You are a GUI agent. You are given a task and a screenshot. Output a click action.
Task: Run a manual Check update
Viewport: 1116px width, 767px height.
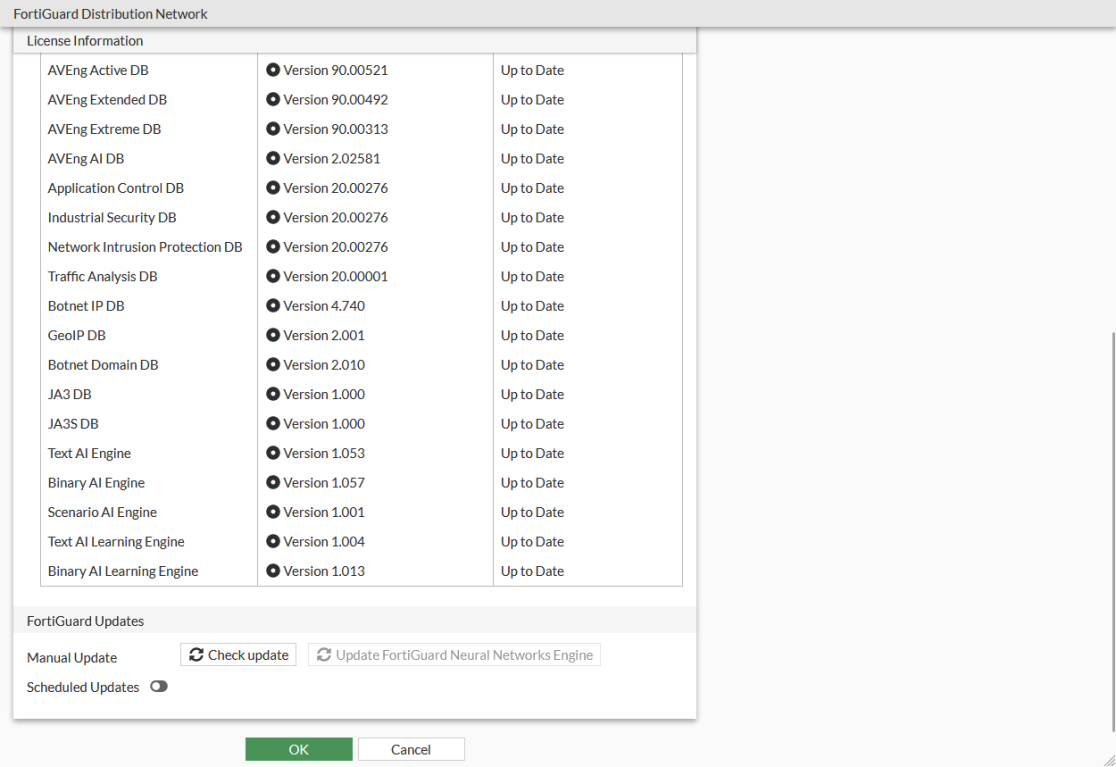[x=238, y=654]
